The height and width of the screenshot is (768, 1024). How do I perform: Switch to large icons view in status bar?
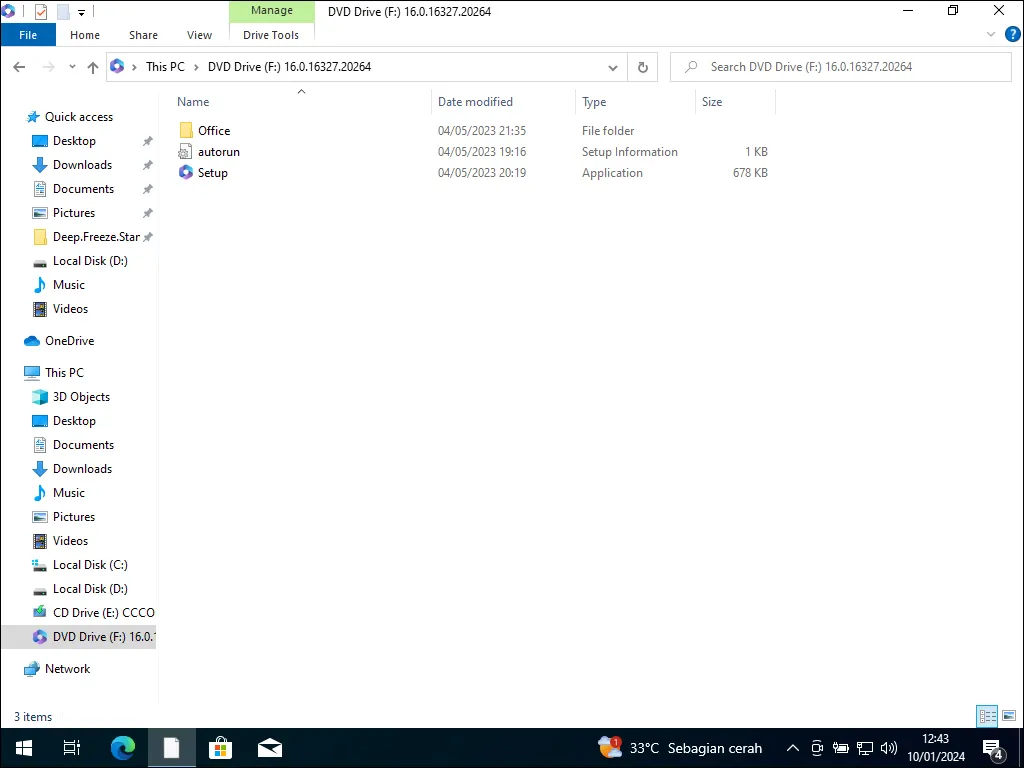click(x=1010, y=716)
